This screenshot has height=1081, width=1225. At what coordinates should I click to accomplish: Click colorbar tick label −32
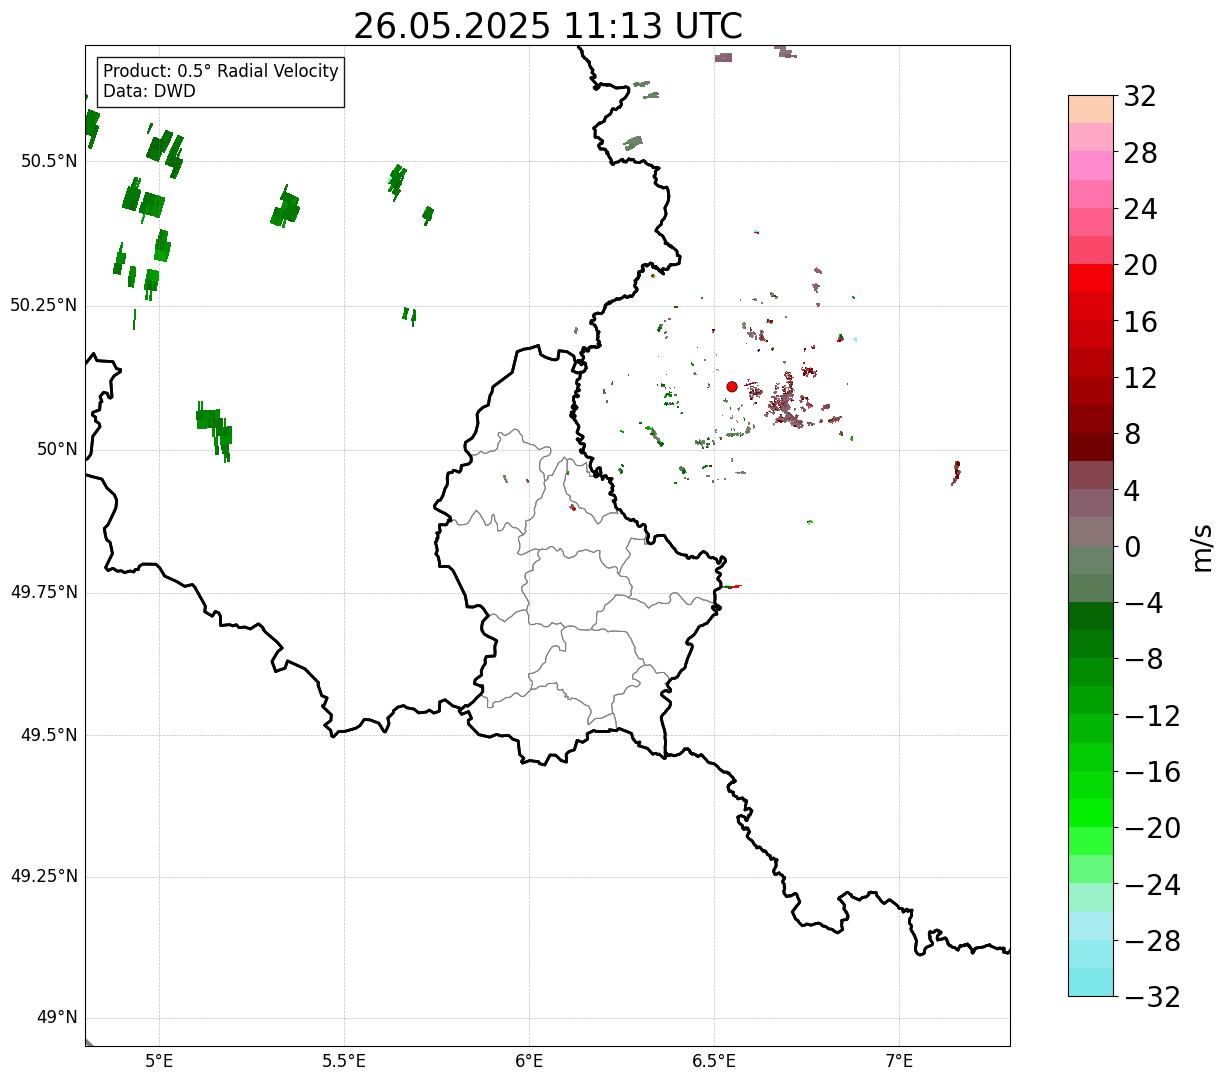1152,997
